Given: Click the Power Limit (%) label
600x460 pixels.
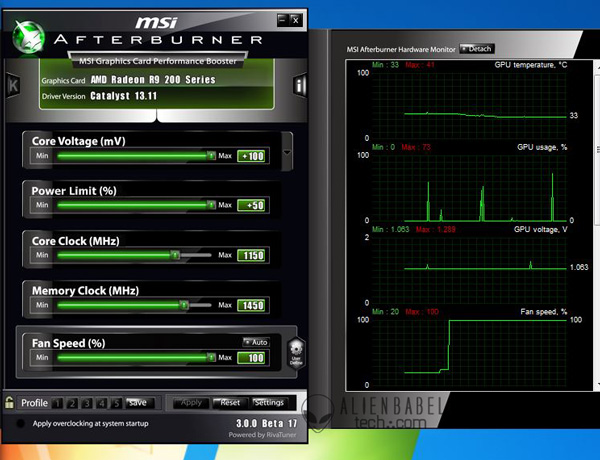Looking at the screenshot, I should point(74,191).
